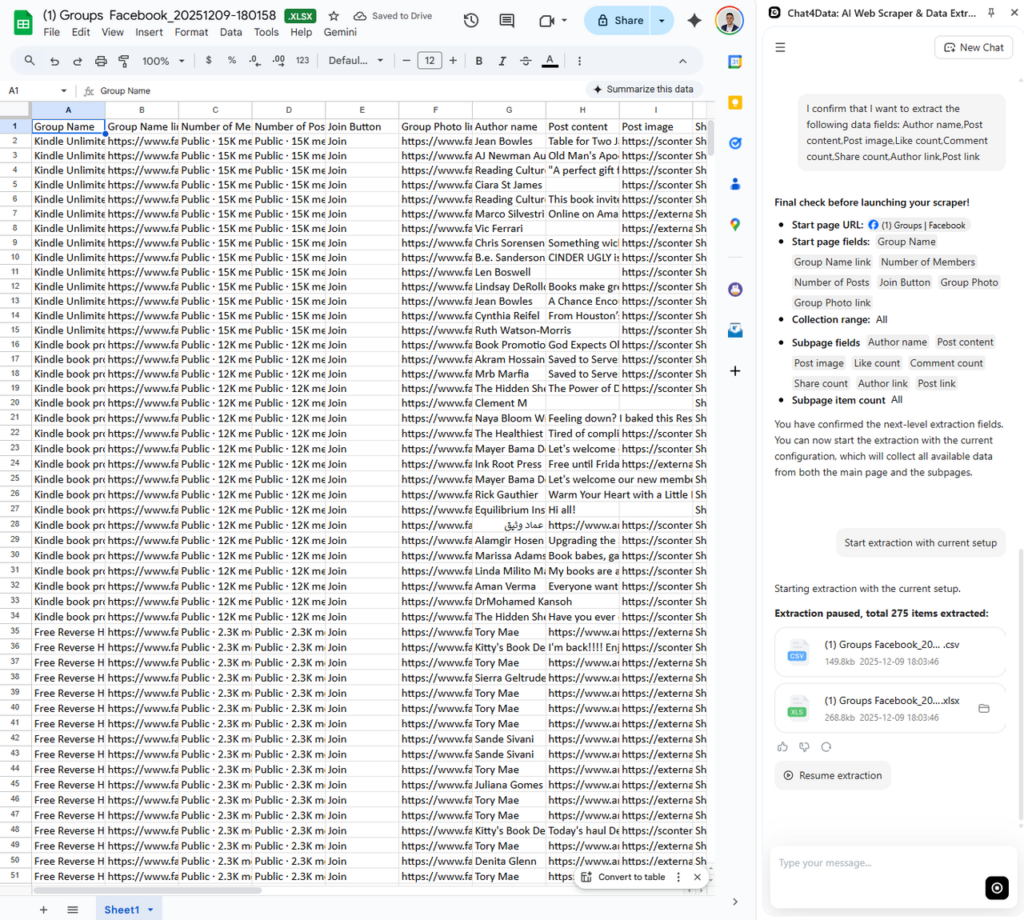
Task: Select the paint format tool
Action: click(121, 60)
